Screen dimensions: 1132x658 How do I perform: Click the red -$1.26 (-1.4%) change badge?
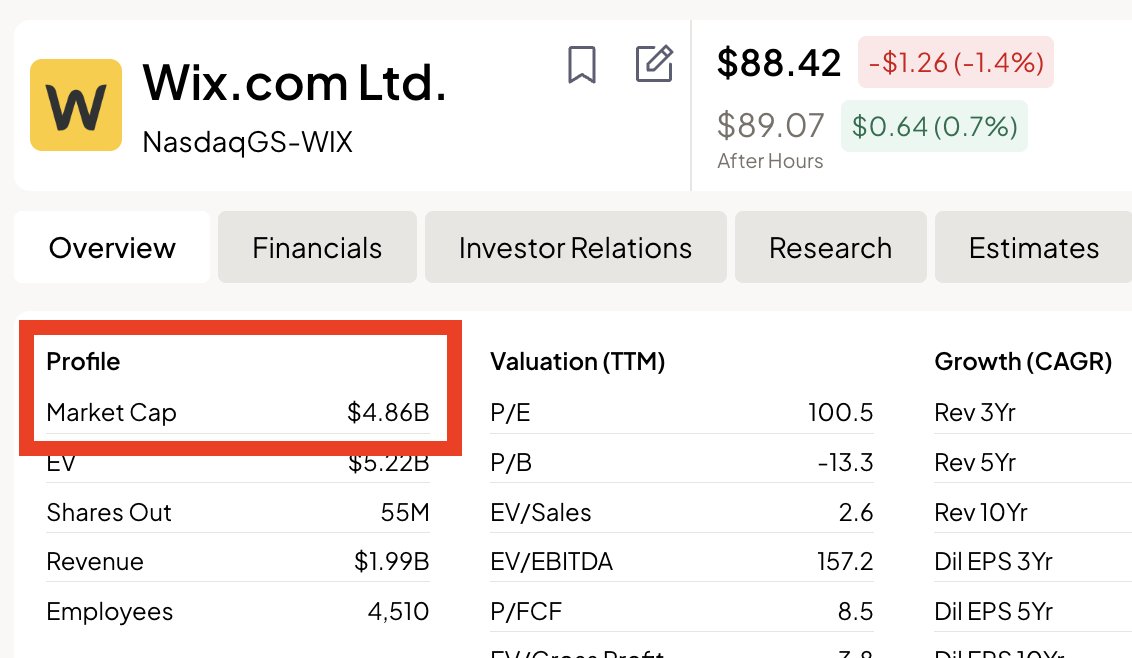coord(956,63)
